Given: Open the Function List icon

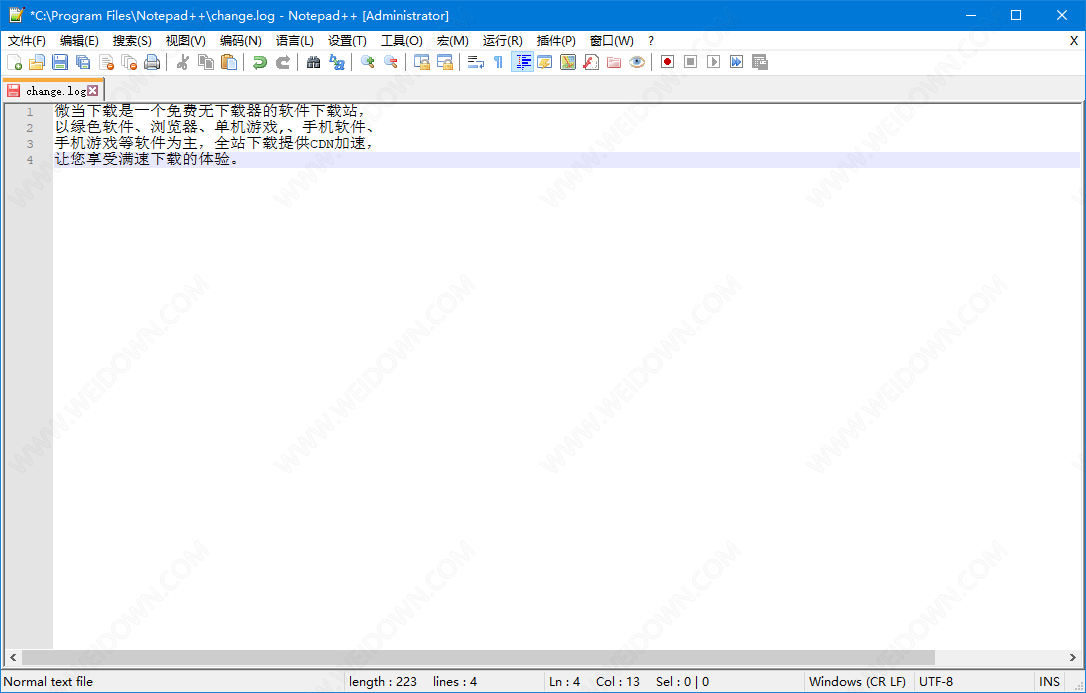Looking at the screenshot, I should (591, 62).
